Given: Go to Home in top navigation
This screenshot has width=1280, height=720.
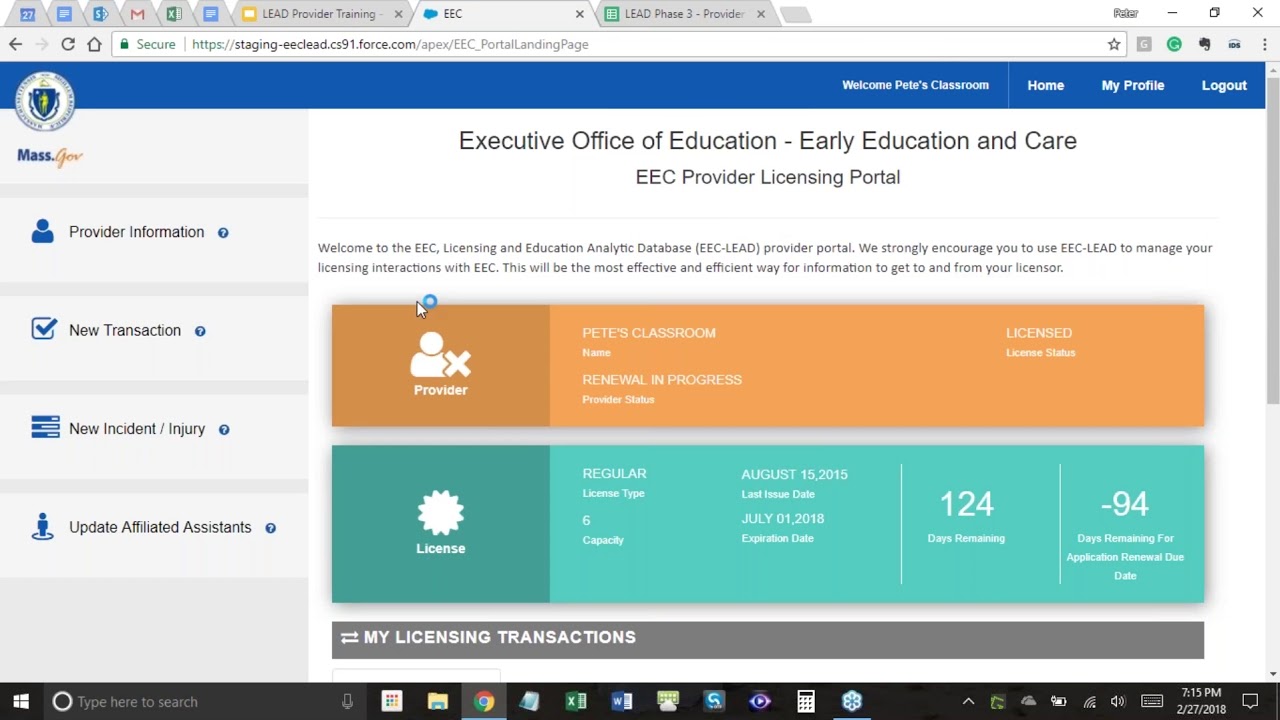Looking at the screenshot, I should 1045,85.
